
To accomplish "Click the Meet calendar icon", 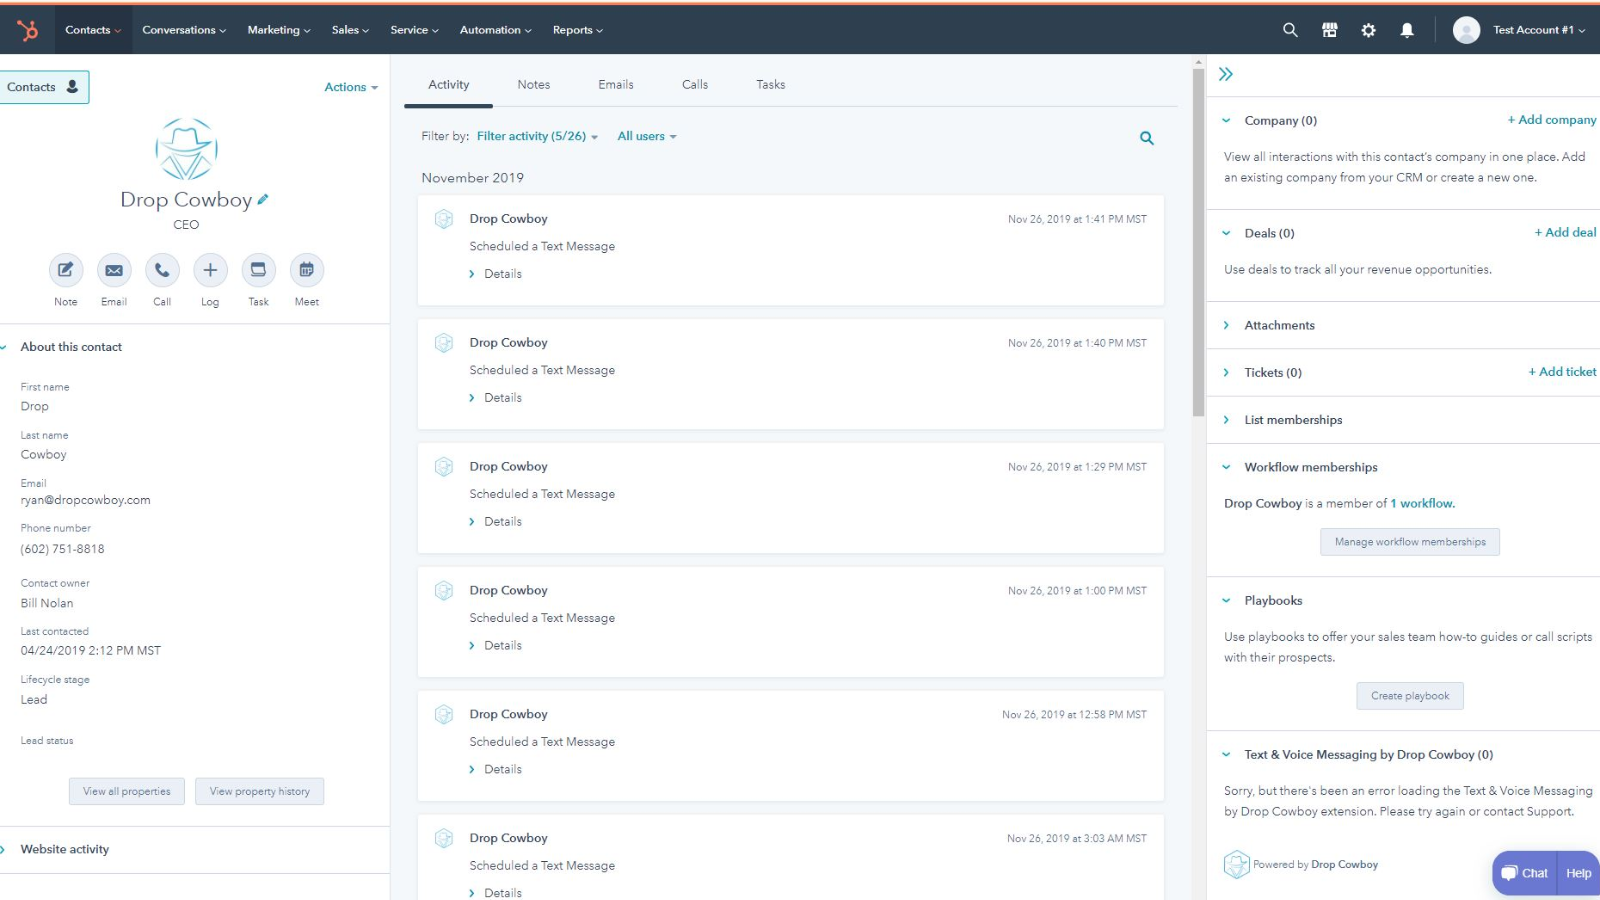I will coord(307,270).
